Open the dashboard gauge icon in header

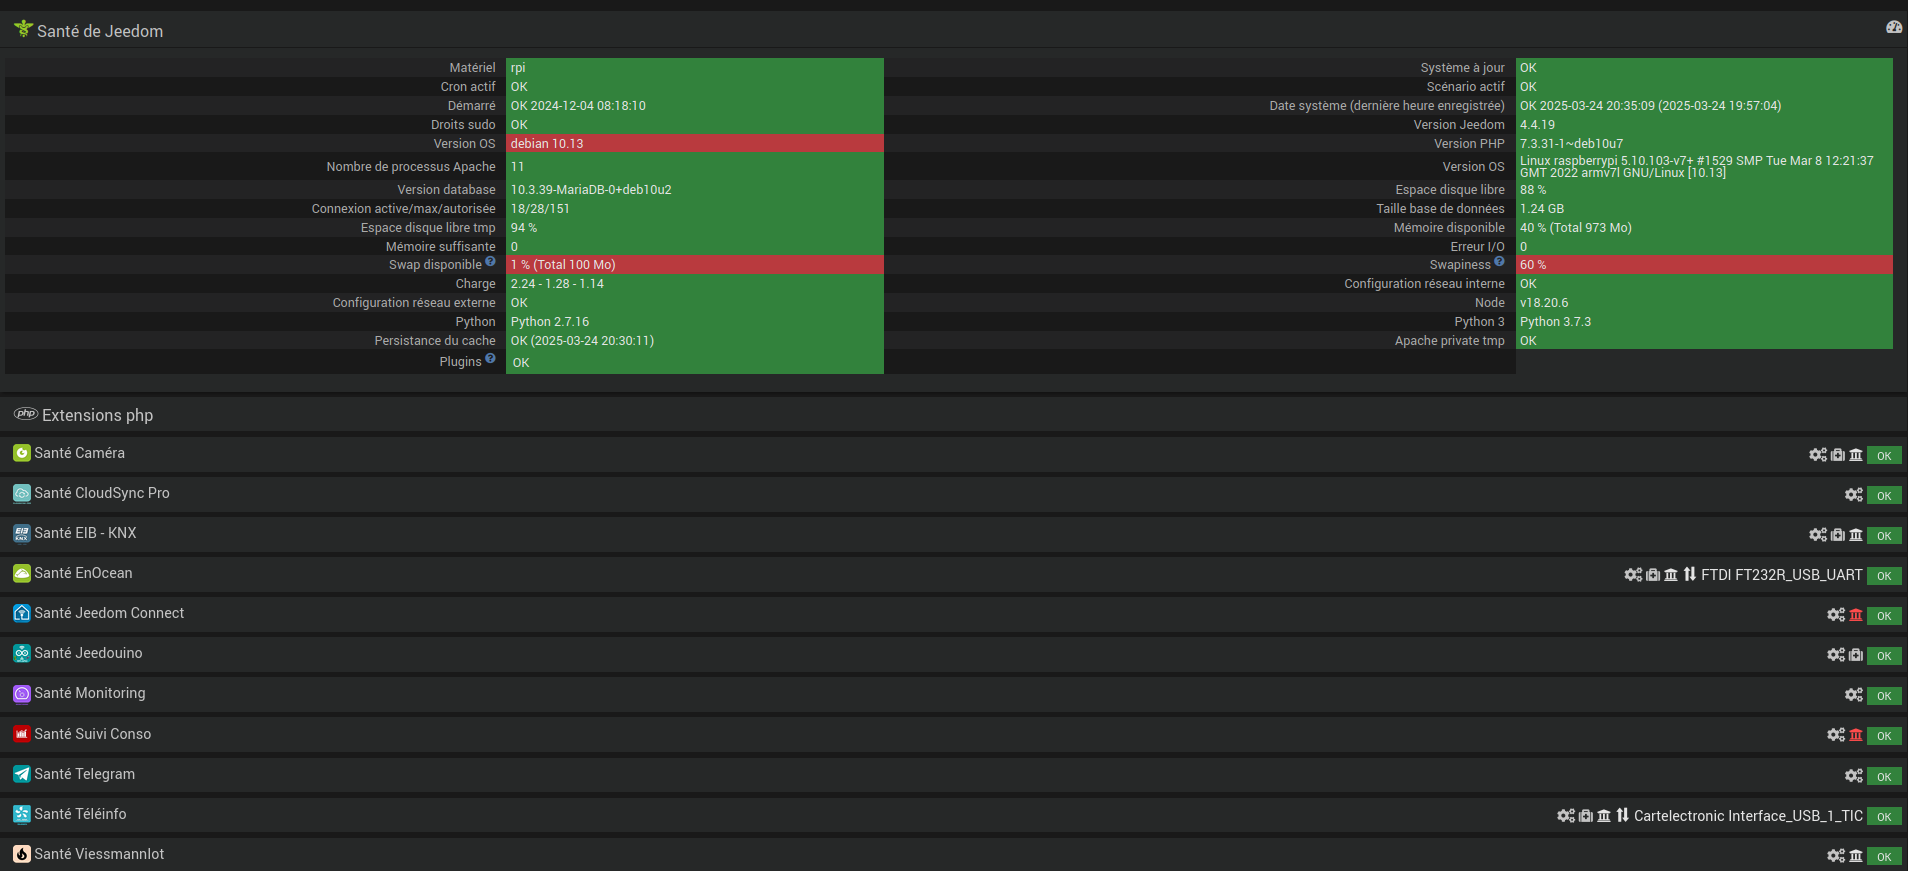point(1894,27)
